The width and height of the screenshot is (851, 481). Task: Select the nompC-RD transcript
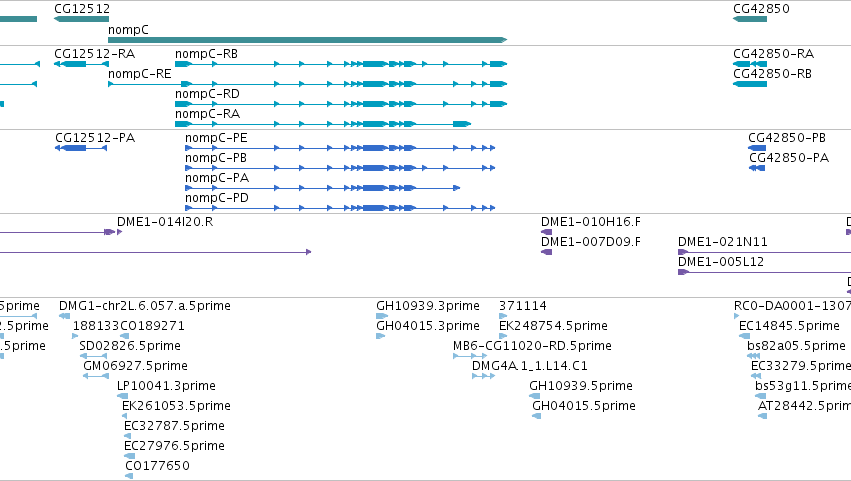click(341, 104)
